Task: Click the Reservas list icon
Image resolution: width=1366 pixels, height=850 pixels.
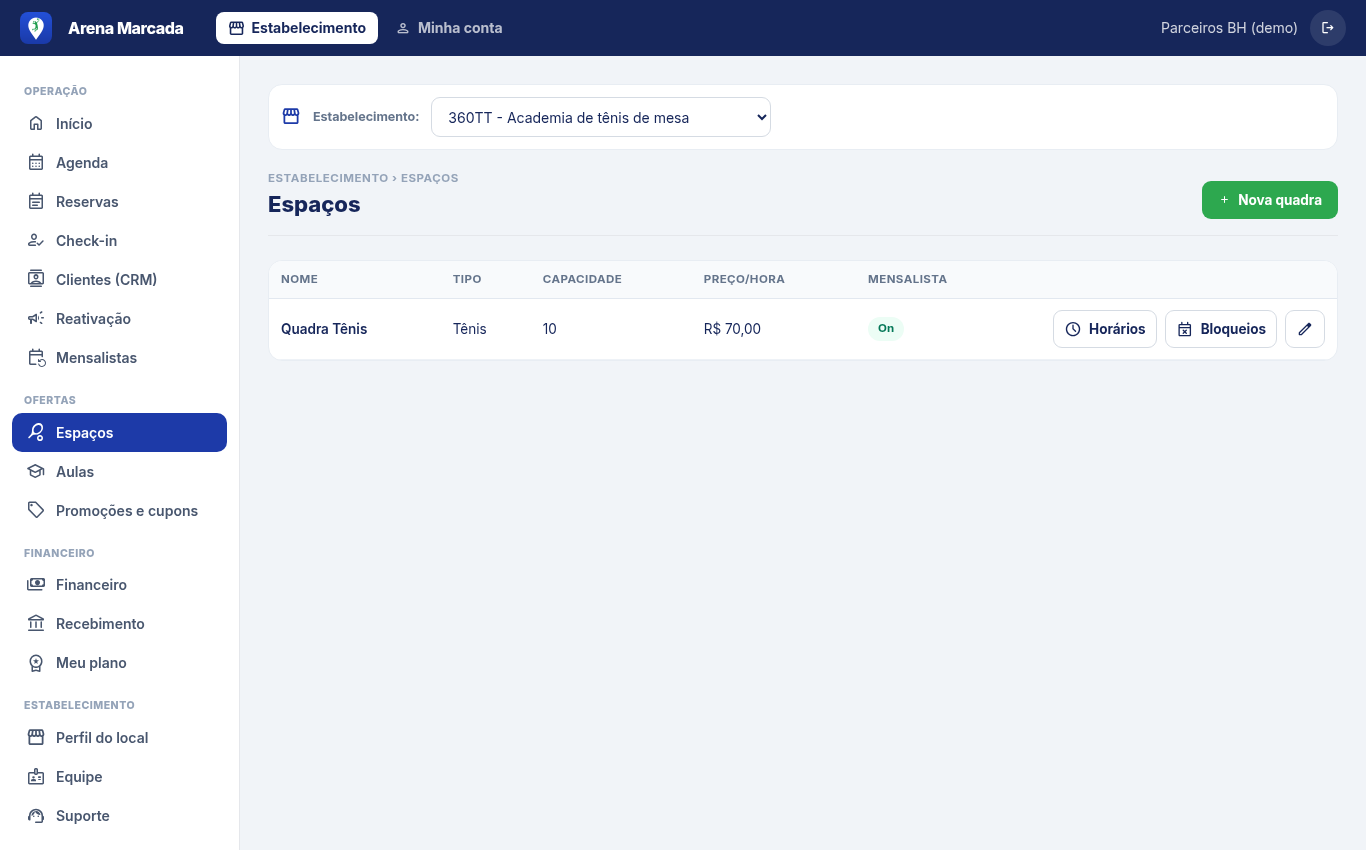Action: (36, 202)
